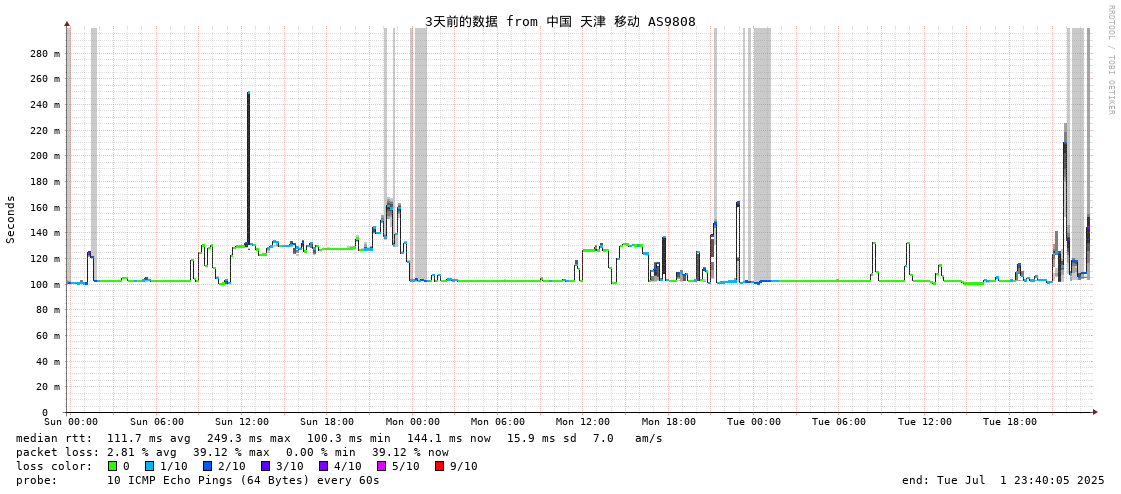Click the 'end: Tue Jul 1 23:40:05 2025' timestamp

click(1003, 480)
